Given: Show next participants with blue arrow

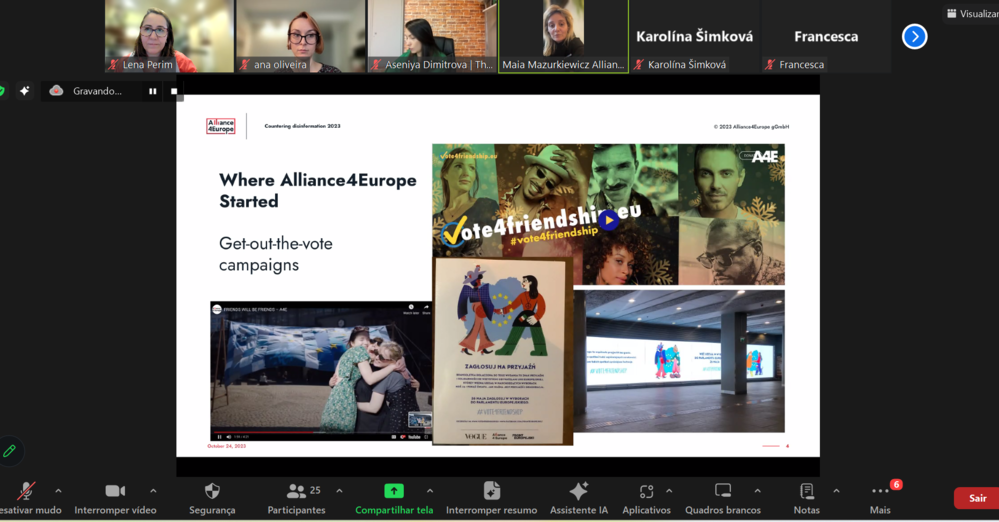Looking at the screenshot, I should (x=914, y=36).
